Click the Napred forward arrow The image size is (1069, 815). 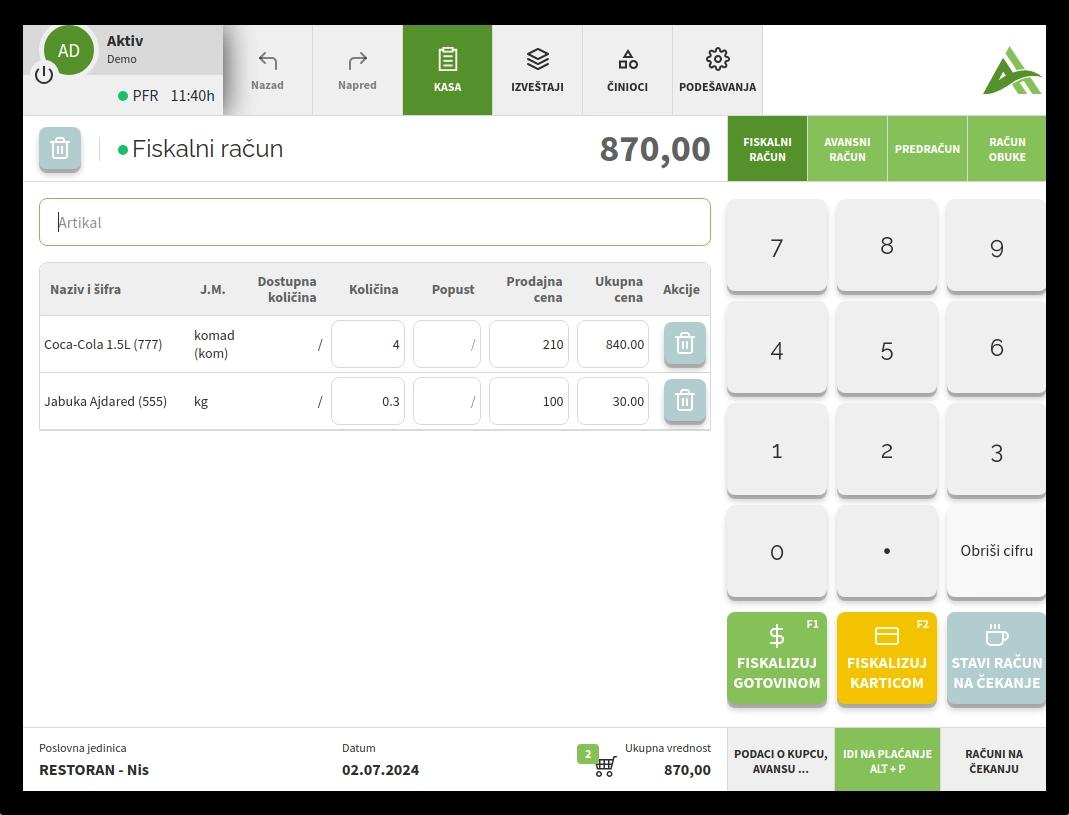357,70
